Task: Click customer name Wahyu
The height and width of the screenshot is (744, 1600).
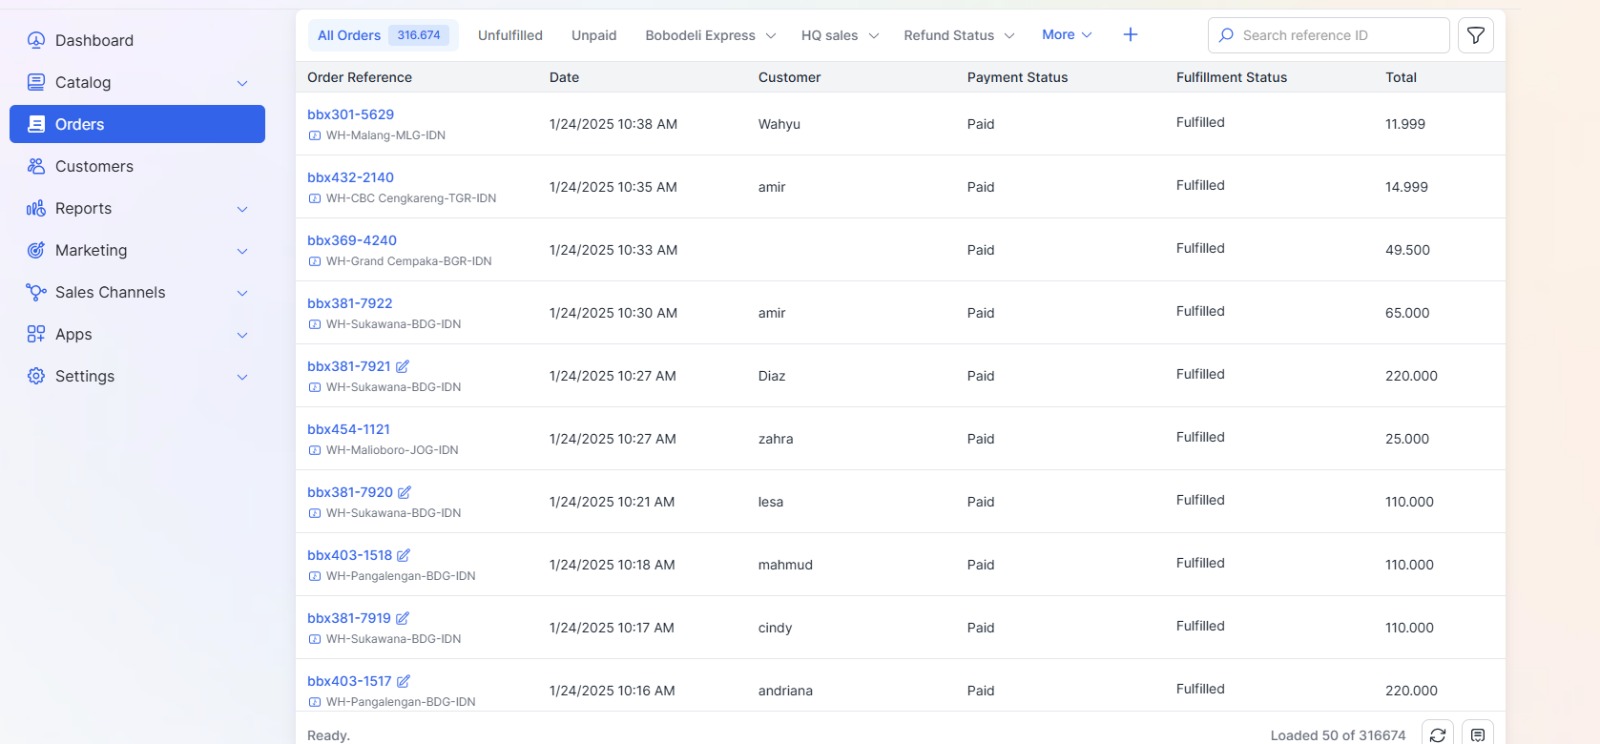Action: point(779,124)
